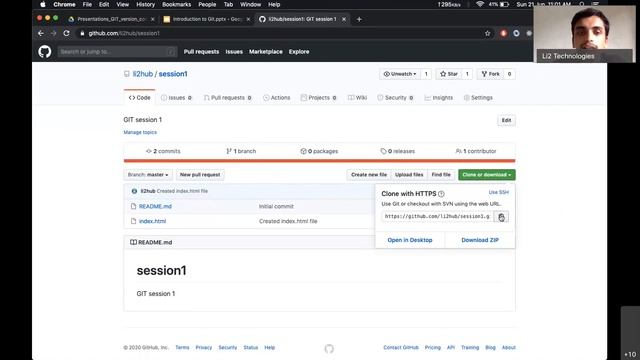View 0 releases link
Screen dimensions: 640x360
pyautogui.click(x=398, y=151)
